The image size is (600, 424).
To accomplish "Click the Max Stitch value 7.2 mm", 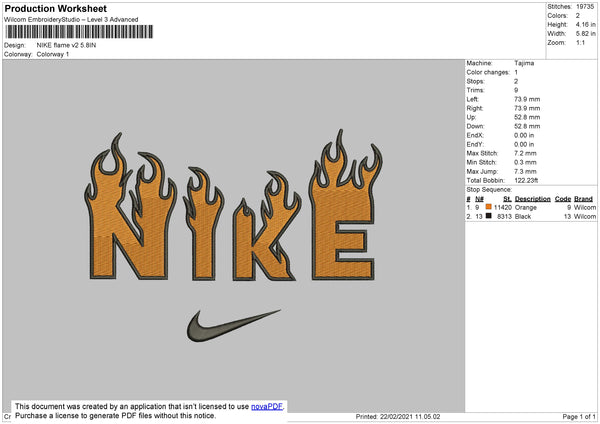I will click(x=525, y=153).
